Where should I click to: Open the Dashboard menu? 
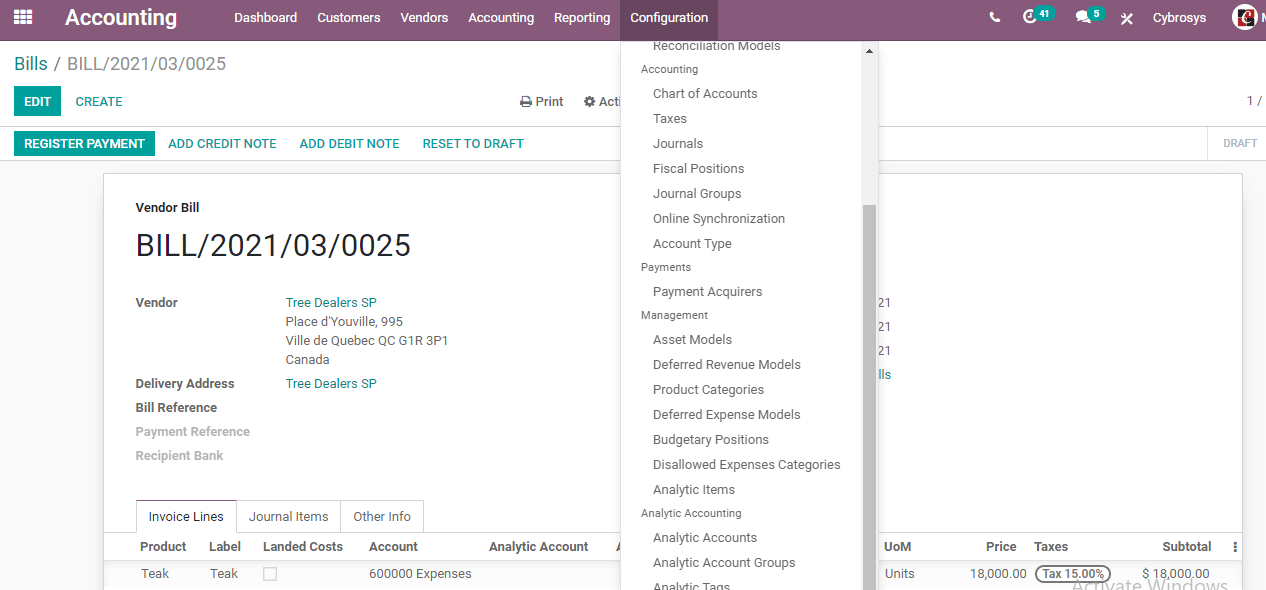pyautogui.click(x=266, y=18)
